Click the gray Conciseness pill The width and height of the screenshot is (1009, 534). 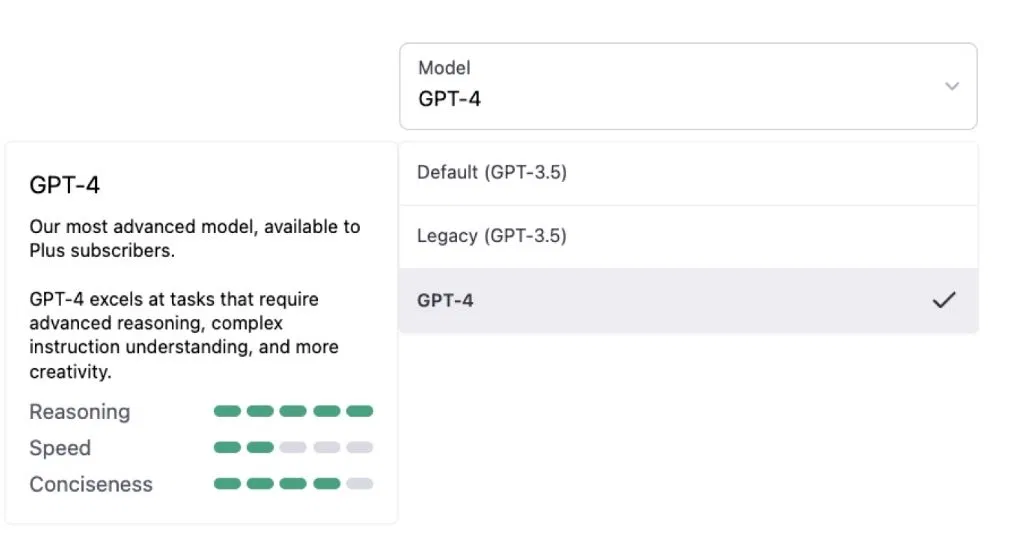click(x=359, y=484)
